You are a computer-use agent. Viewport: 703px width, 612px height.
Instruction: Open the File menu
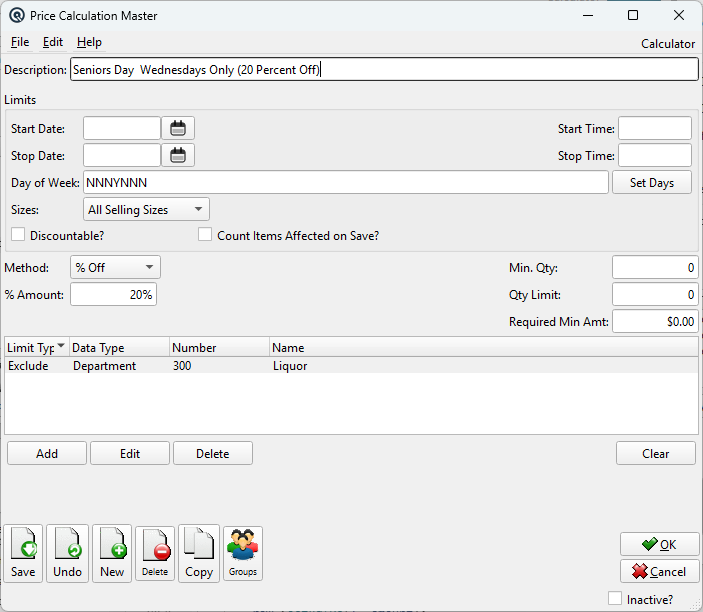click(20, 42)
